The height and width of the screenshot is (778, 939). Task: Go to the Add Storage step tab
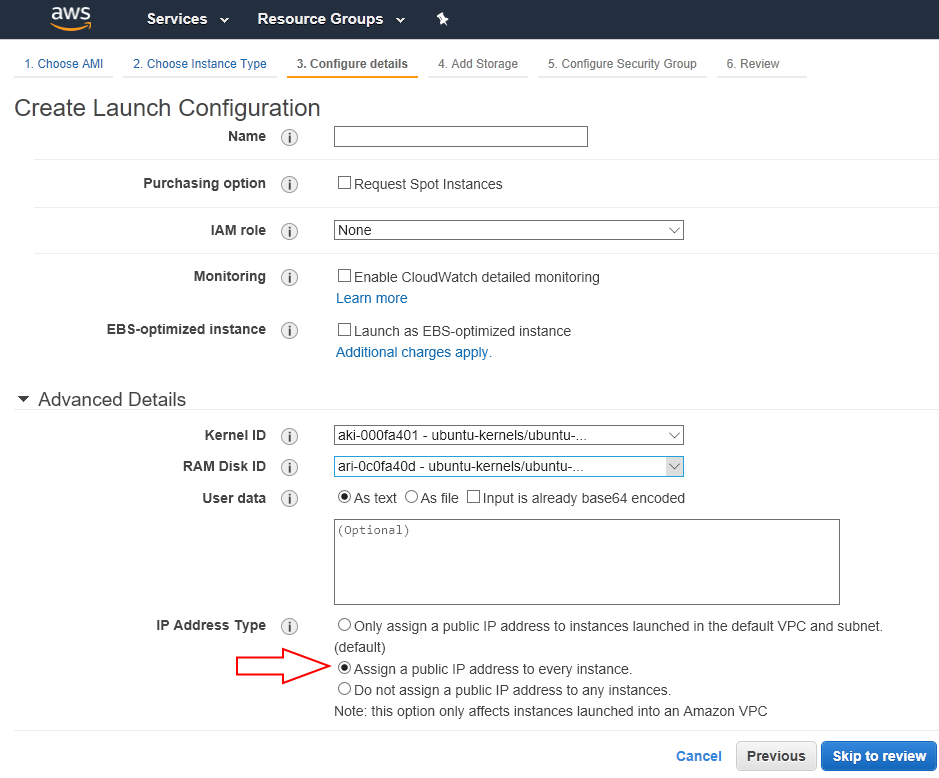click(x=477, y=64)
